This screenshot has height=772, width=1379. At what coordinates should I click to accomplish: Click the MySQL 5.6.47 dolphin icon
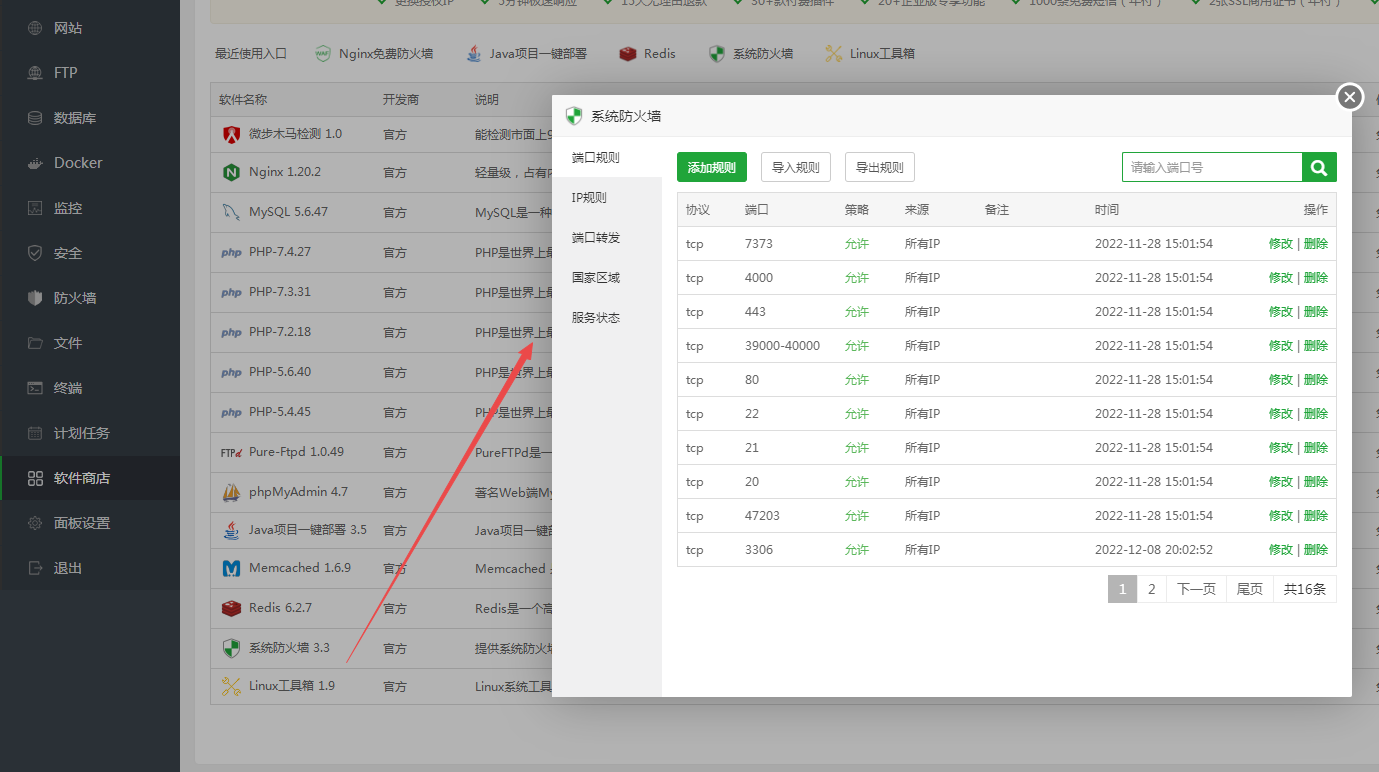click(x=231, y=212)
